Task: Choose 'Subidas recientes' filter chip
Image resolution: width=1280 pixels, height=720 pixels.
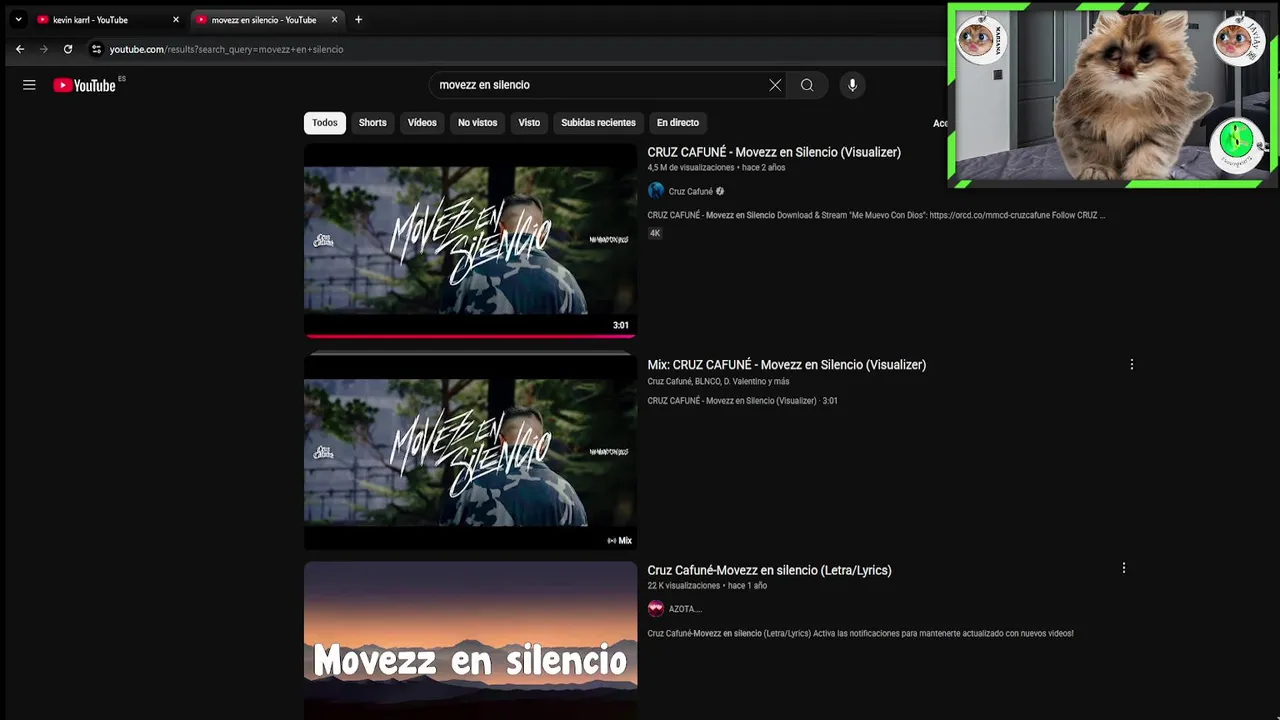Action: click(598, 122)
